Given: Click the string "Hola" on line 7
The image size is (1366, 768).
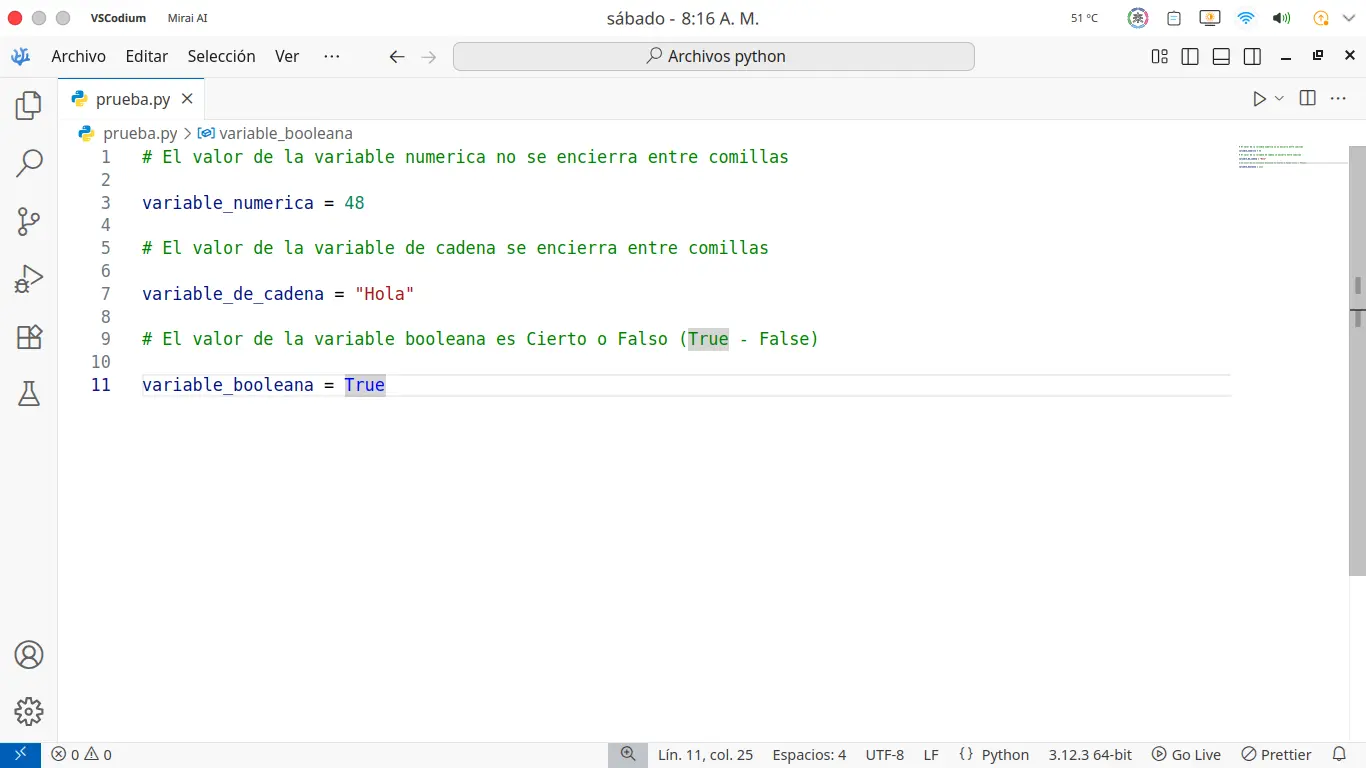Looking at the screenshot, I should [384, 294].
